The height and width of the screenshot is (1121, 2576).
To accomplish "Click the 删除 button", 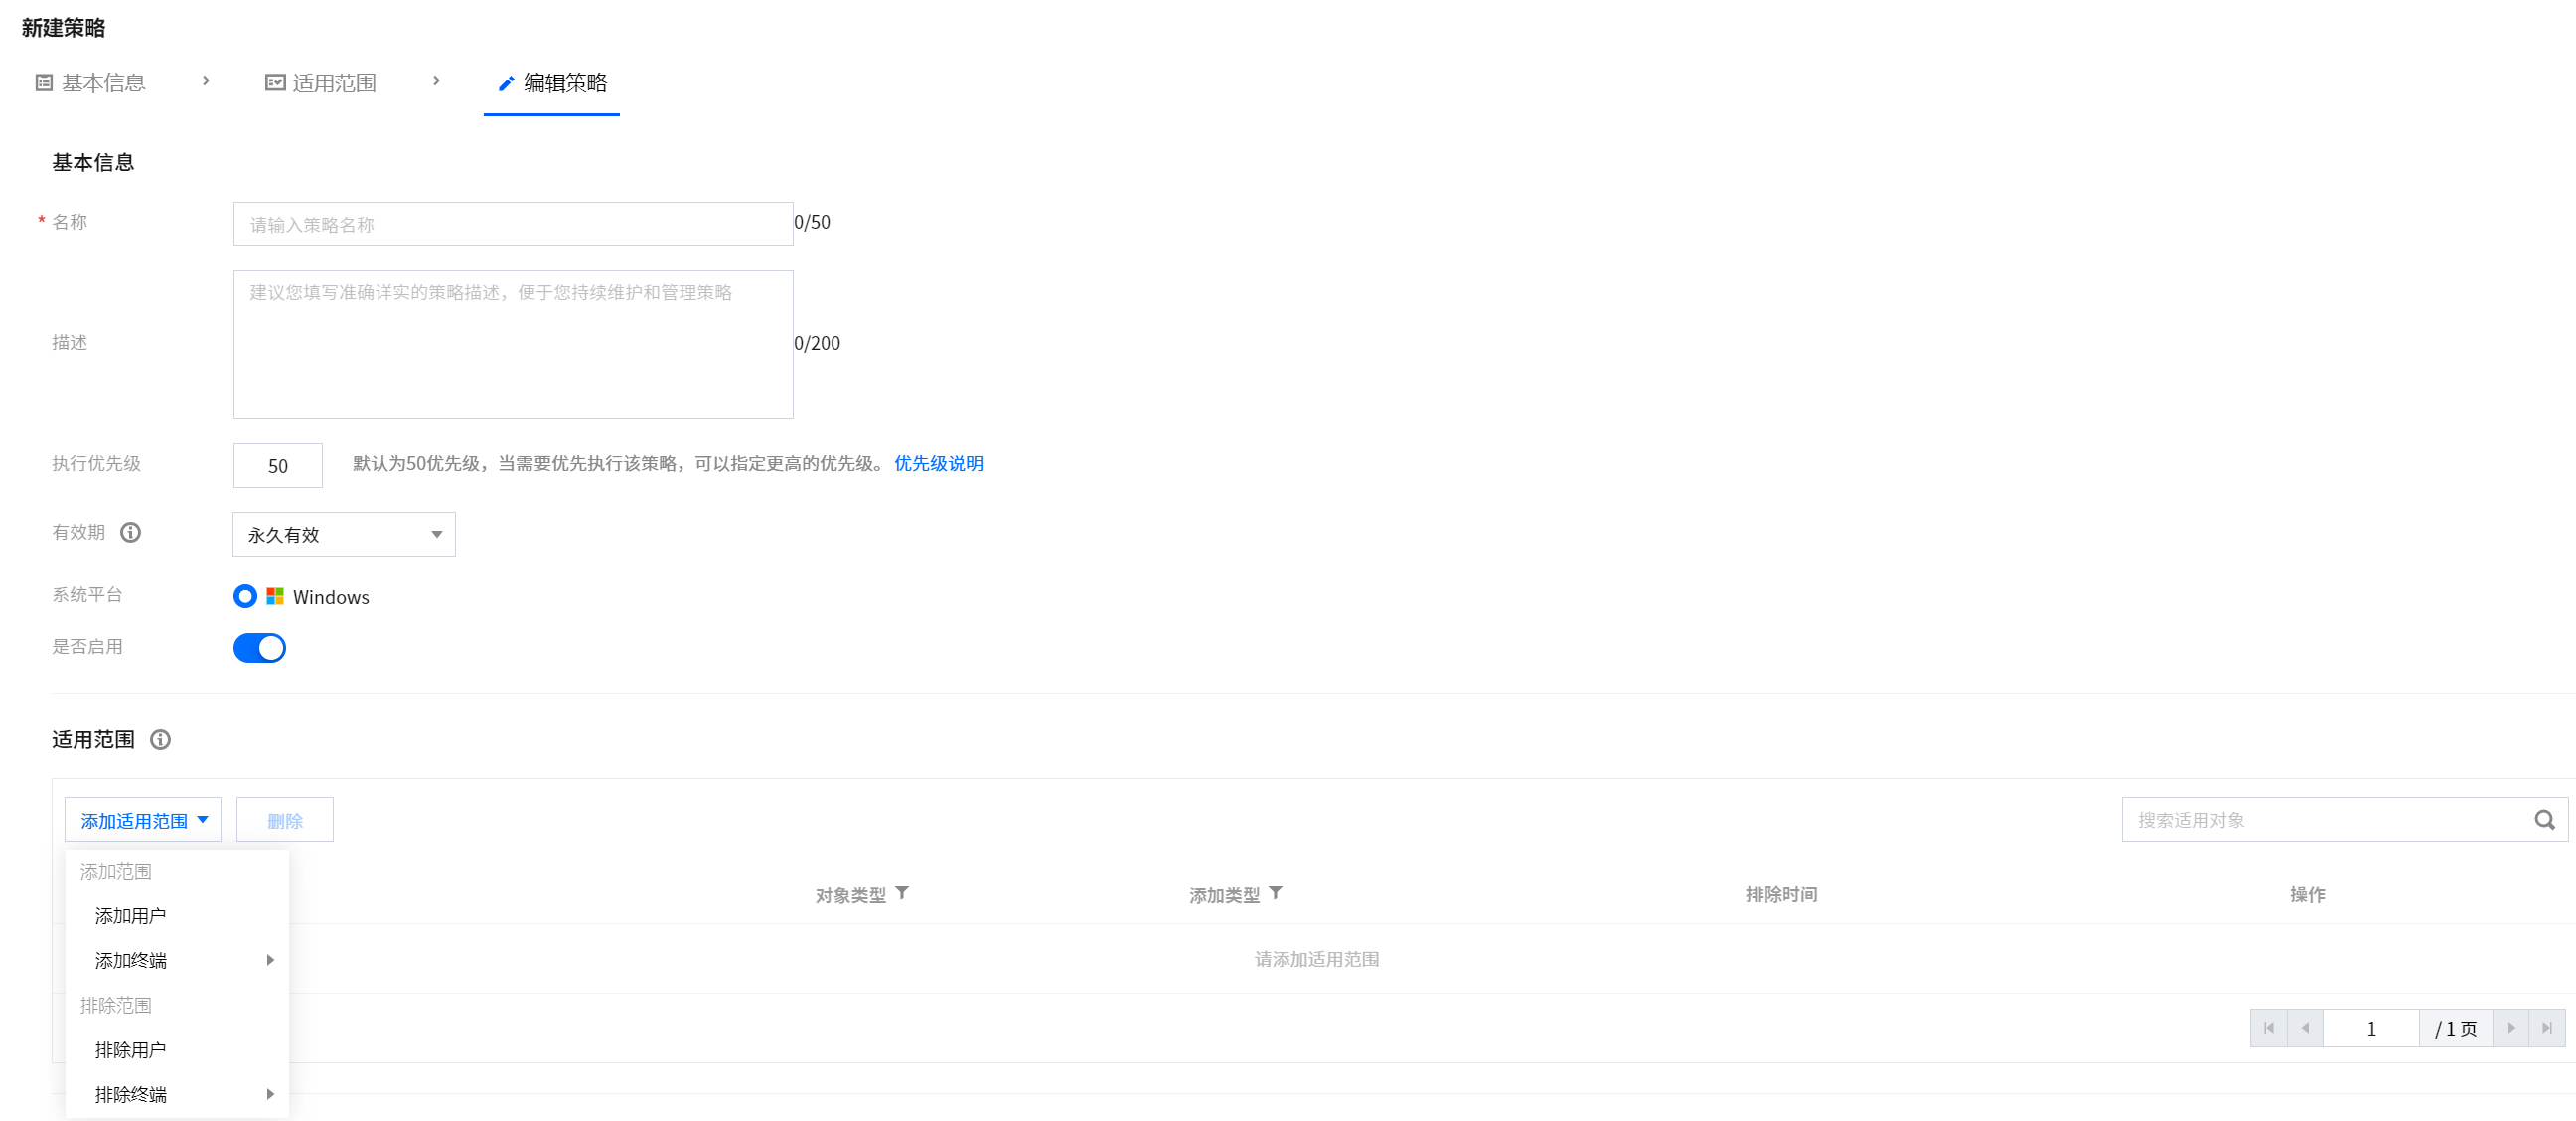I will point(284,820).
